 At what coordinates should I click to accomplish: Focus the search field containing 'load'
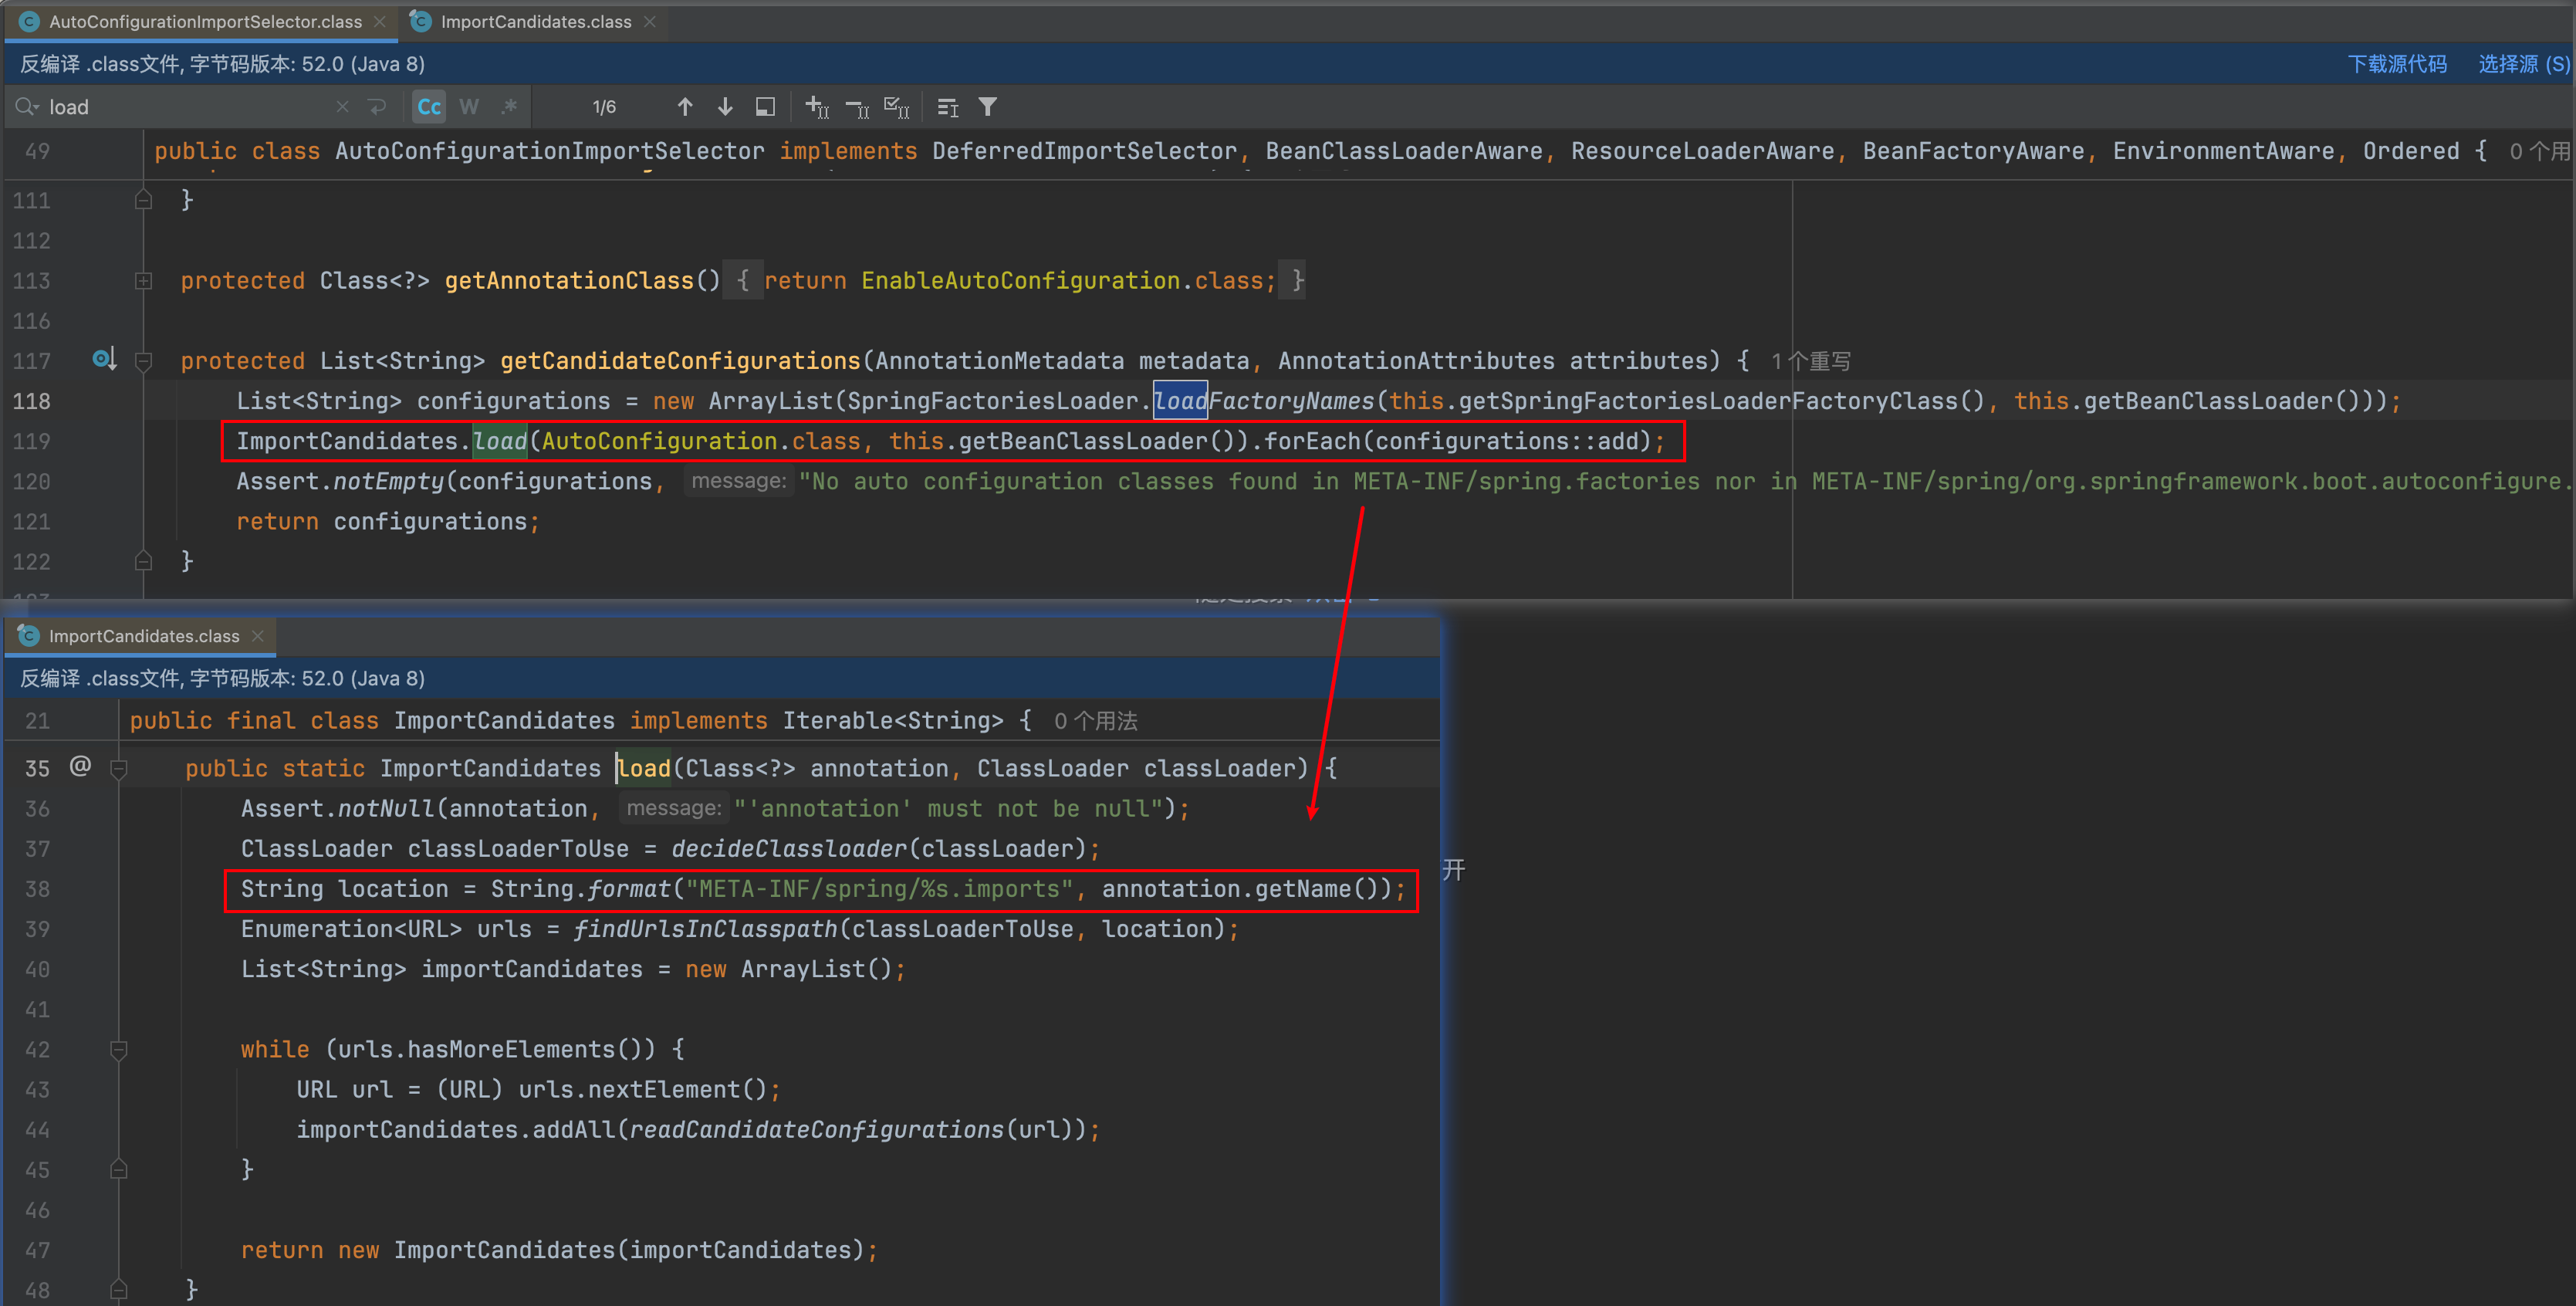(190, 107)
